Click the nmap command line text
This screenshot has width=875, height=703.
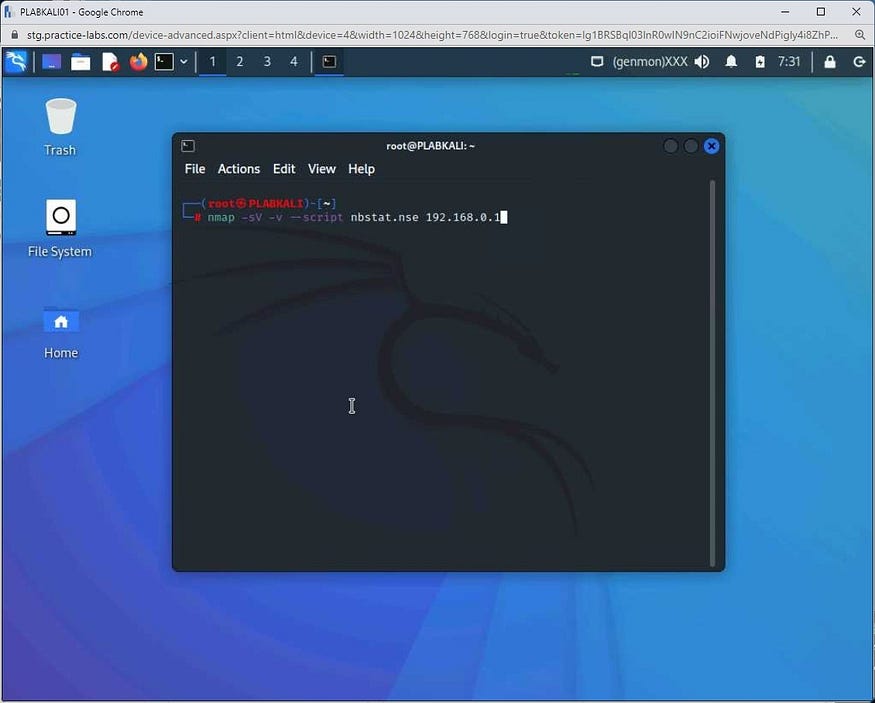click(354, 217)
